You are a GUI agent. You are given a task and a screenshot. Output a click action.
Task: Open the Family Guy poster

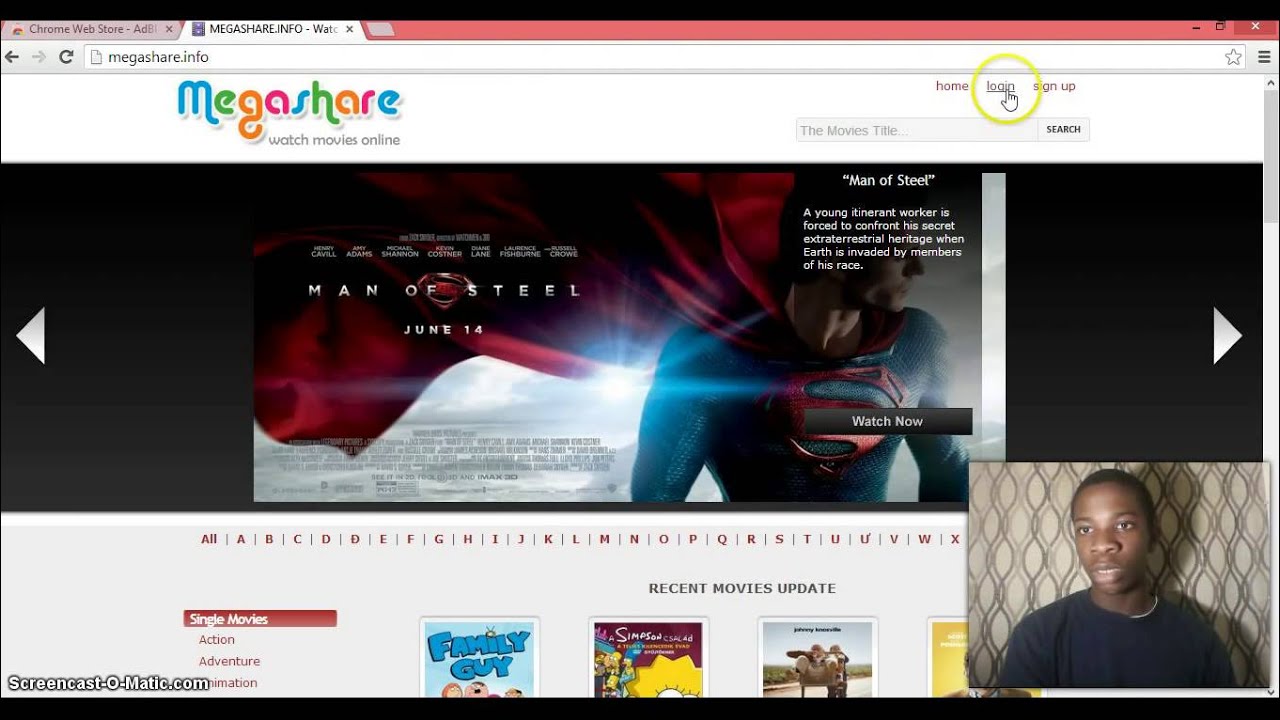(x=479, y=658)
